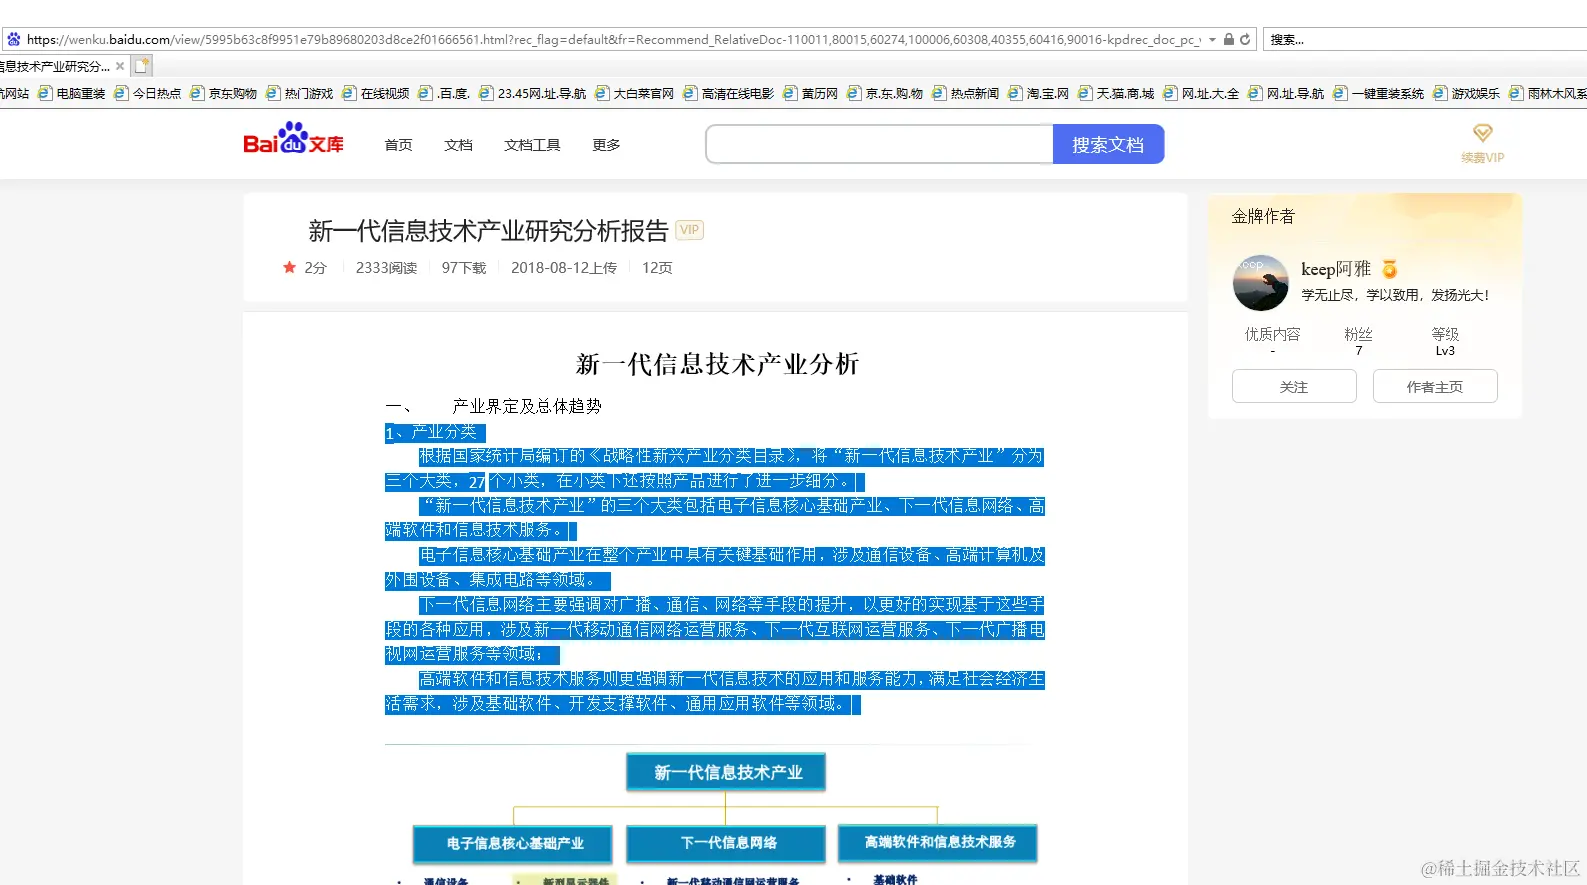Focus the Wenku document search input
This screenshot has width=1587, height=885.
pyautogui.click(x=879, y=144)
